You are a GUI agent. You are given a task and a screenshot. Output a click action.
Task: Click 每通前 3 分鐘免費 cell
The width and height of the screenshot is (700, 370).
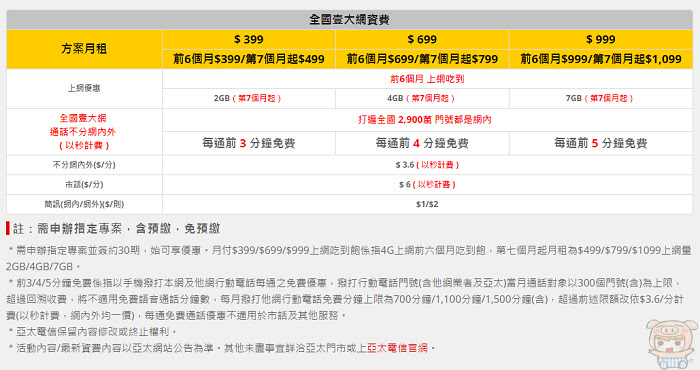click(x=249, y=143)
